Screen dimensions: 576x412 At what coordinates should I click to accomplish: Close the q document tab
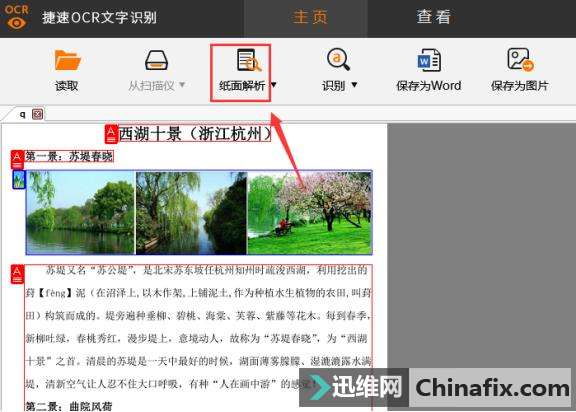pos(37,114)
